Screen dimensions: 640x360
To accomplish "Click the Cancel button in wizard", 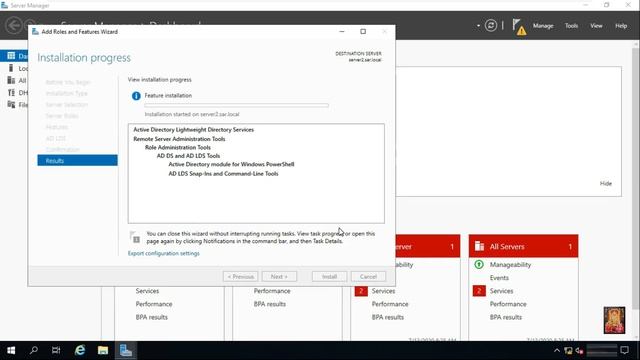I will click(368, 277).
